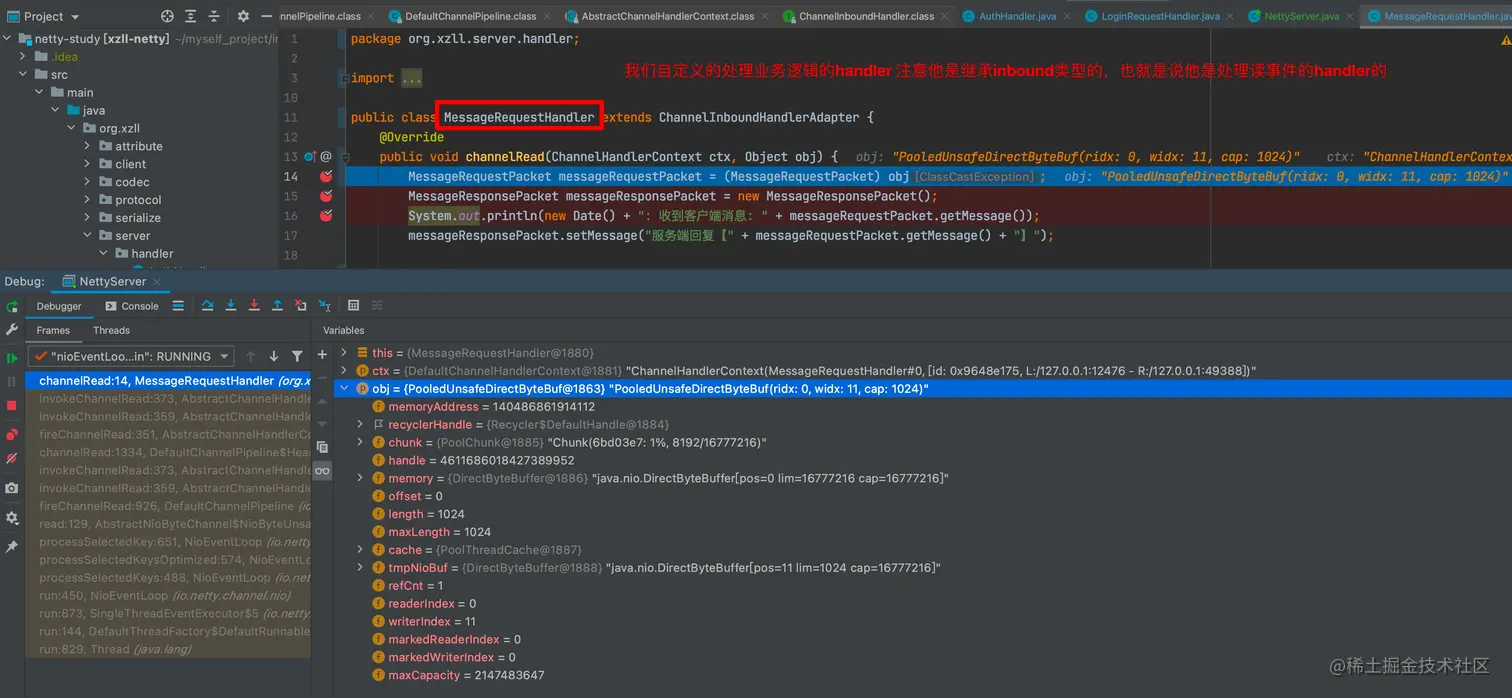The height and width of the screenshot is (698, 1512).
Task: Open thread selector "nioEventLoo...in": RUNNING
Action: tap(130, 356)
